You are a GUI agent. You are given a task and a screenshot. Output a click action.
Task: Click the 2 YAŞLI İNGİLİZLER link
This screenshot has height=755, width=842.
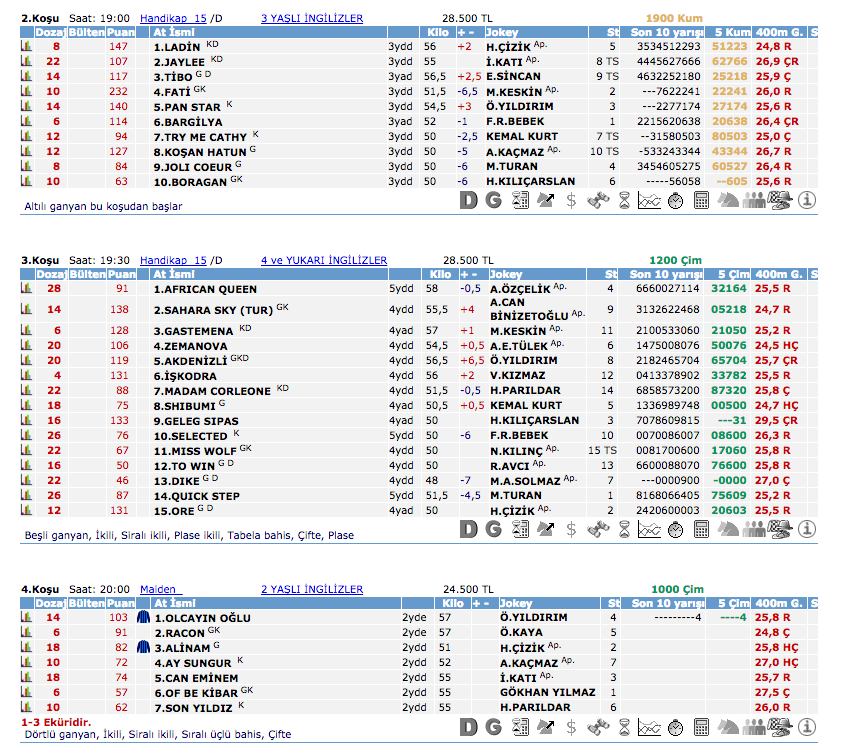[x=311, y=589]
